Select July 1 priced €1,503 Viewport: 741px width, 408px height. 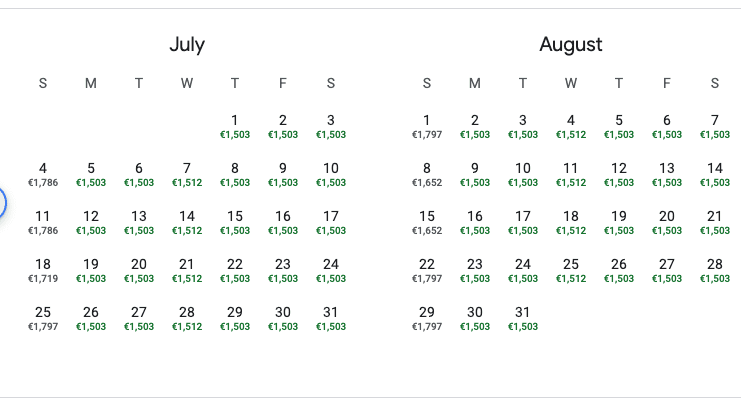point(235,127)
